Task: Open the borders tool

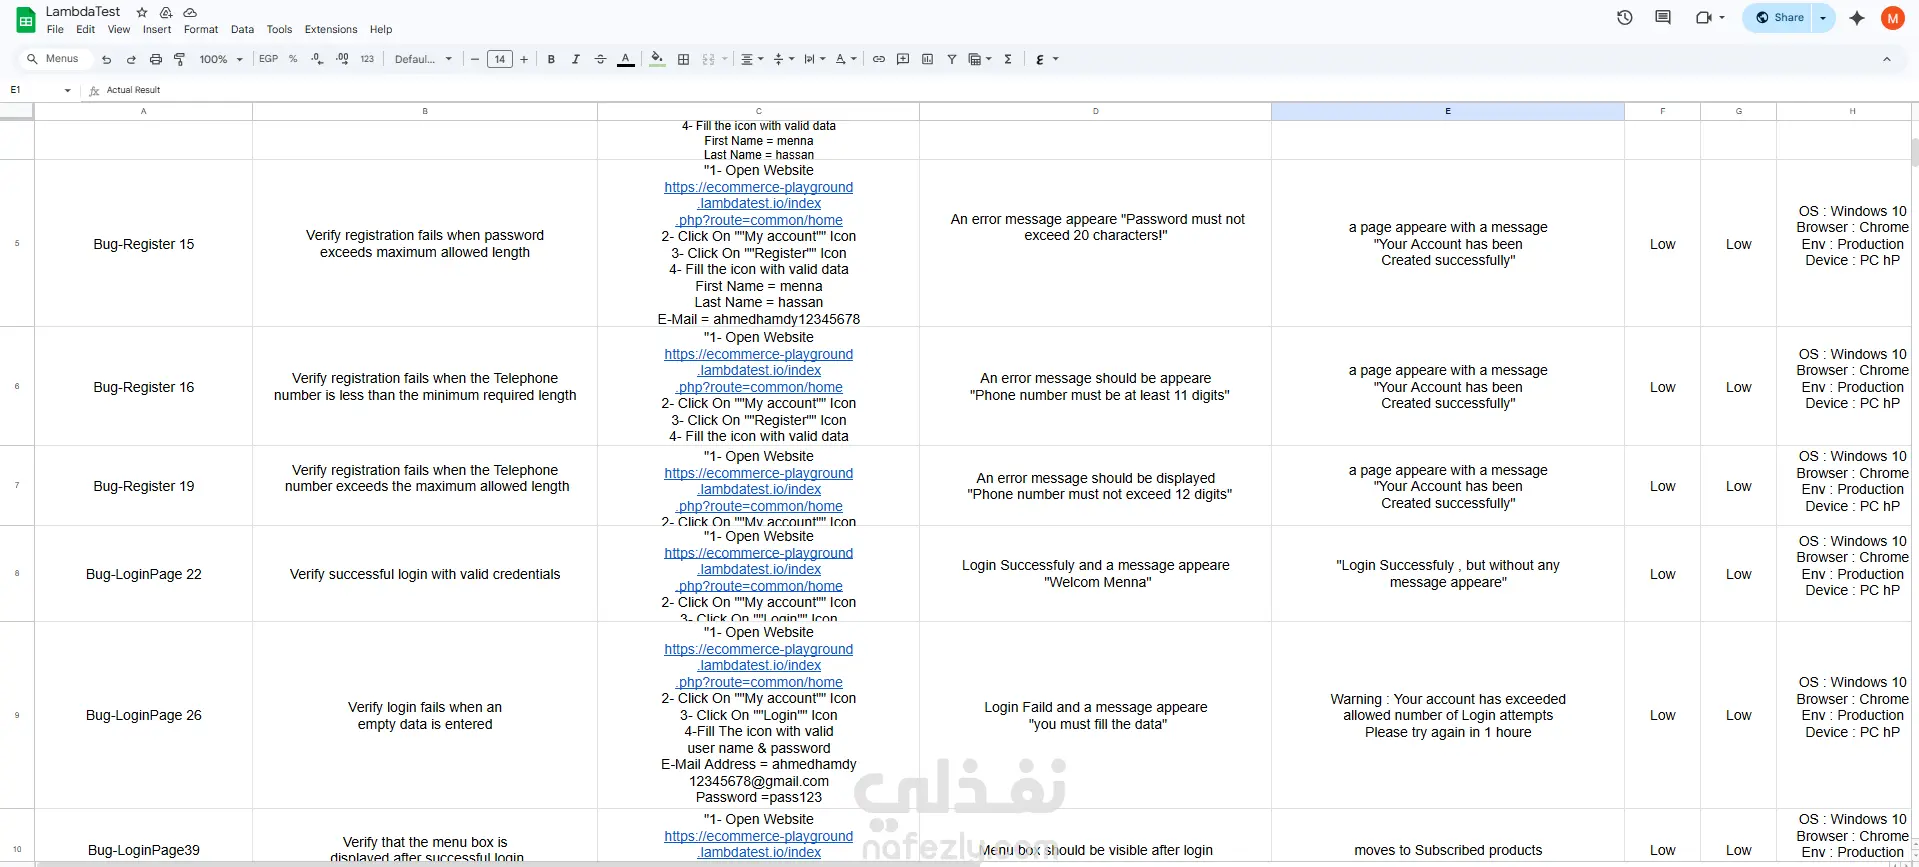Action: point(684,59)
